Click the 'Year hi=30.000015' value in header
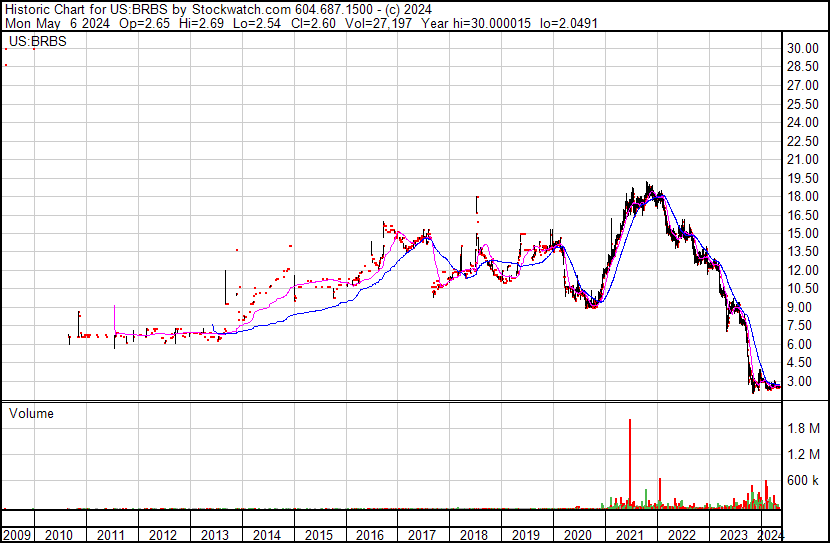The height and width of the screenshot is (543, 830). pos(476,24)
